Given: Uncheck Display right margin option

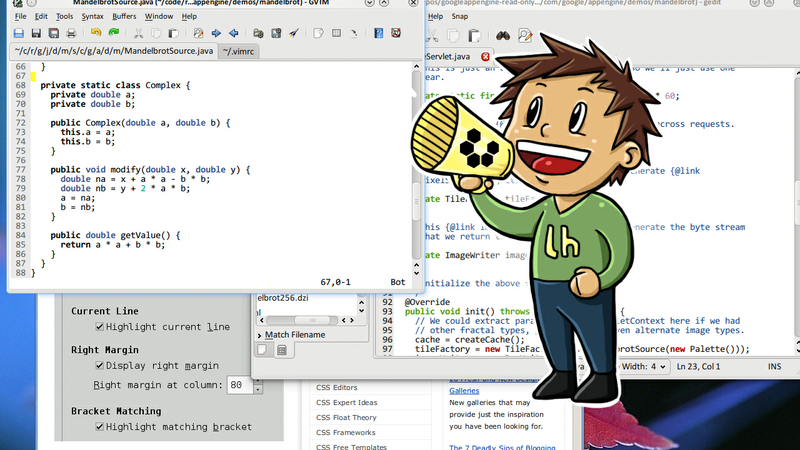Looking at the screenshot, I should (x=99, y=366).
